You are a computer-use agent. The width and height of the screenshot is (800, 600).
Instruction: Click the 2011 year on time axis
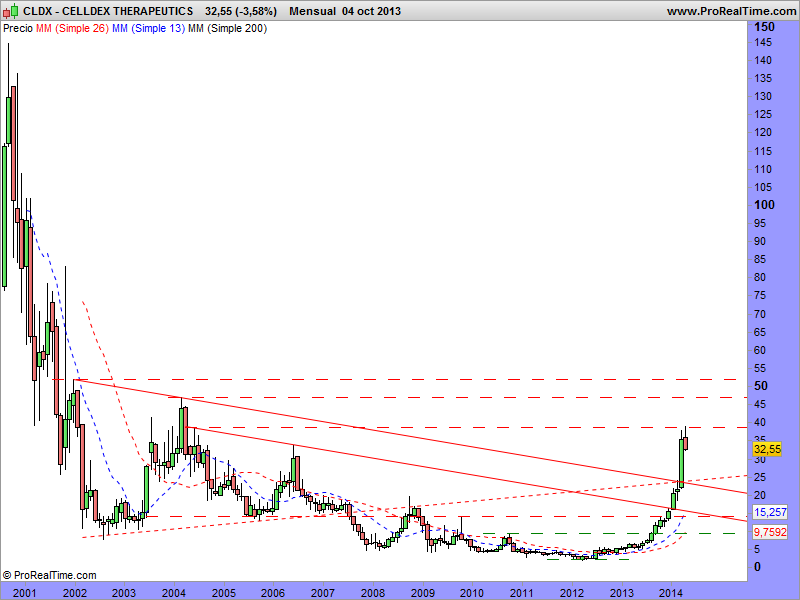[522, 593]
